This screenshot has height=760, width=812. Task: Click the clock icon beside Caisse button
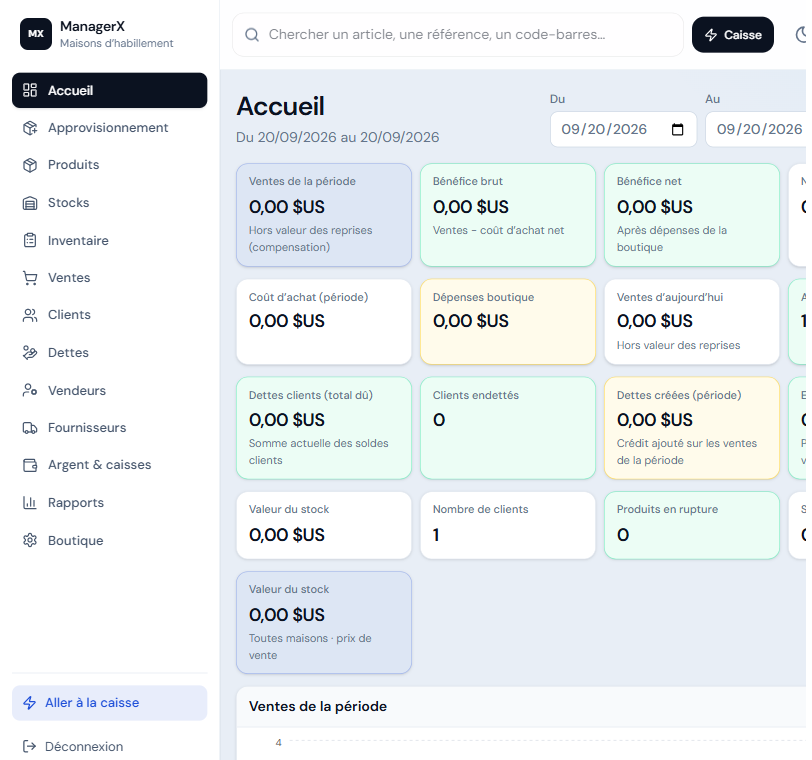point(801,35)
